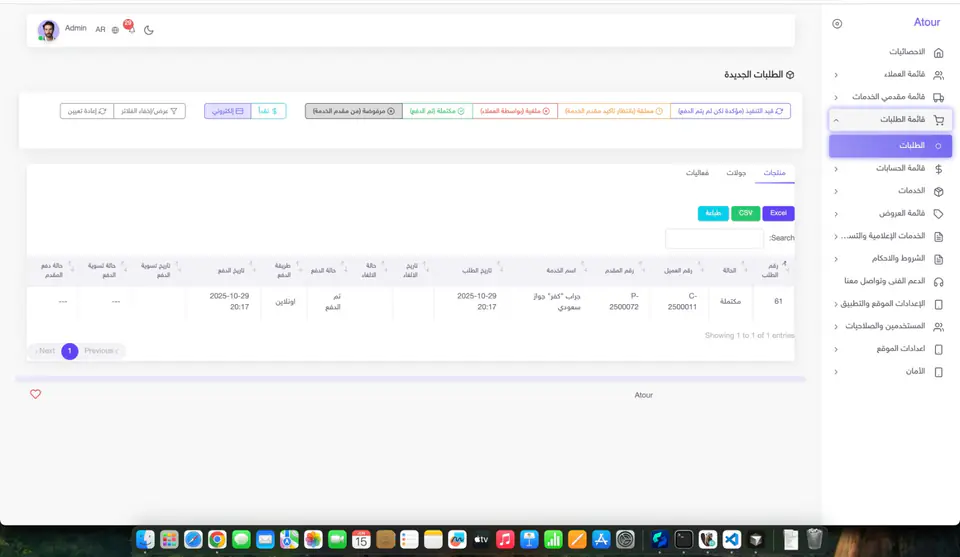The width and height of the screenshot is (960, 557).
Task: Click the users icon beside المستخدمين والصلاحيات
Action: point(938,327)
